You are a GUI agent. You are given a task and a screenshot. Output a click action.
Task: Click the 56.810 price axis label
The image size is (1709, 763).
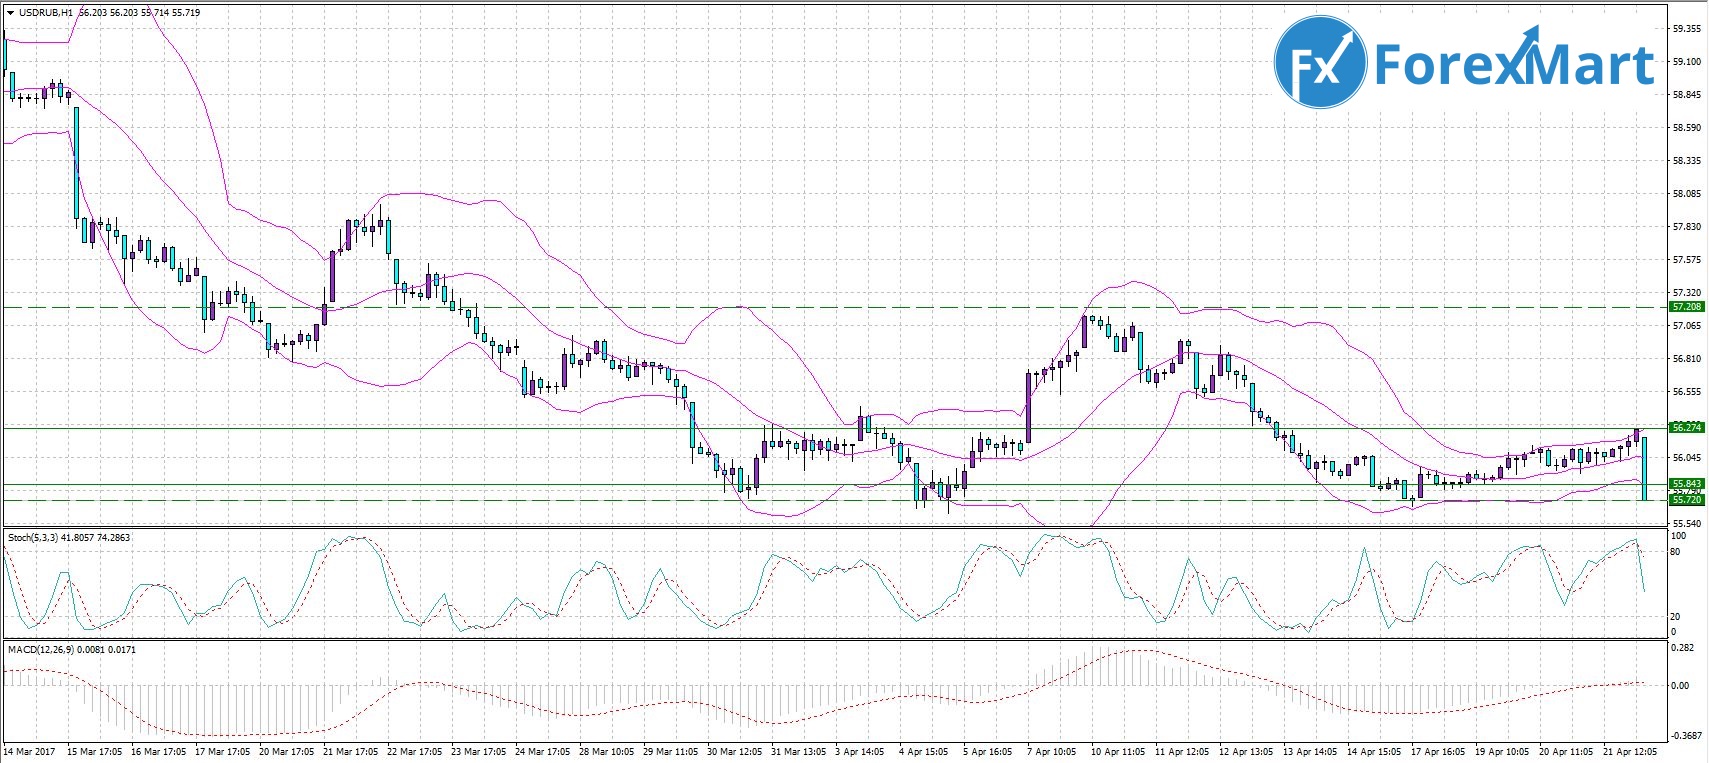[1687, 359]
